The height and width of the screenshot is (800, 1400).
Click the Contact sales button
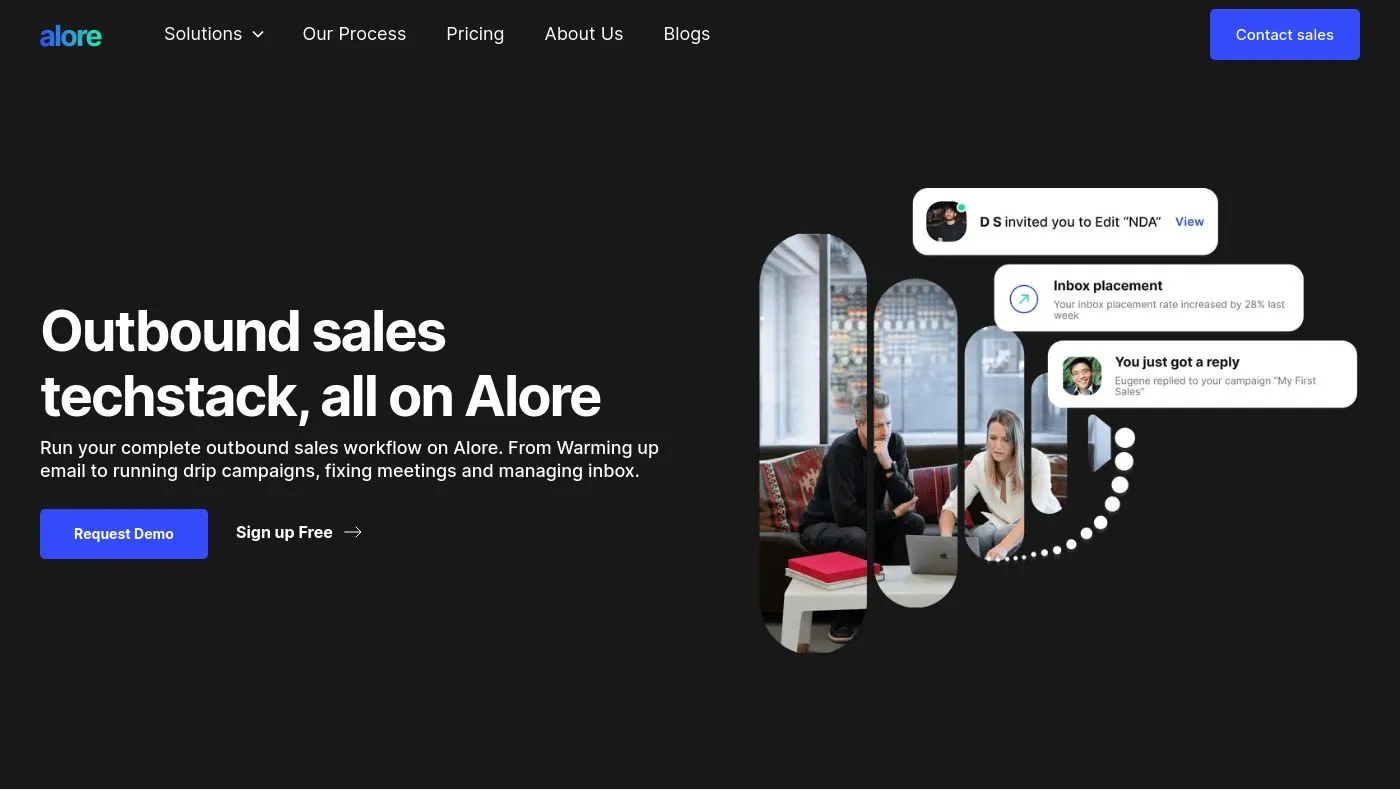(x=1285, y=34)
